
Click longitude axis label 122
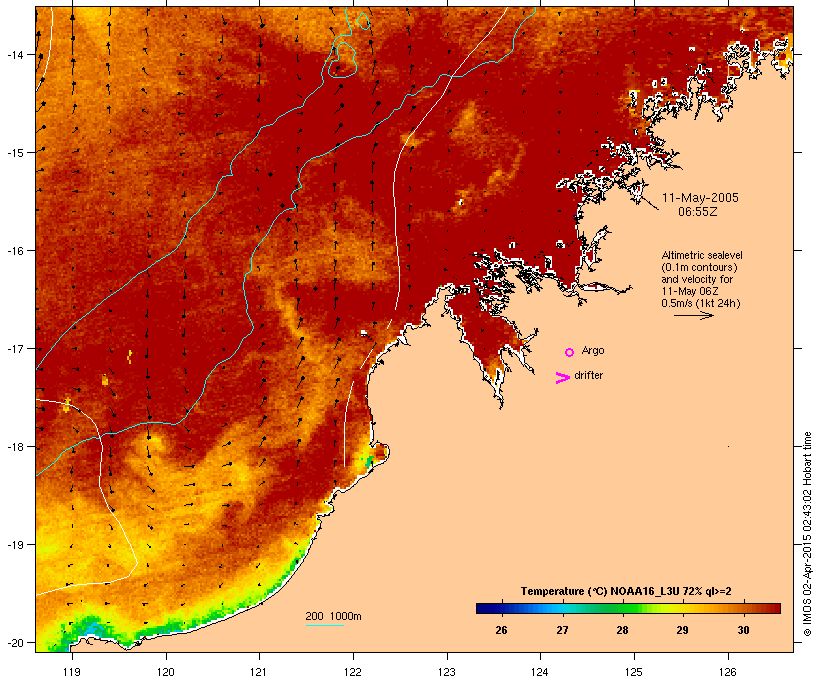pos(353,672)
